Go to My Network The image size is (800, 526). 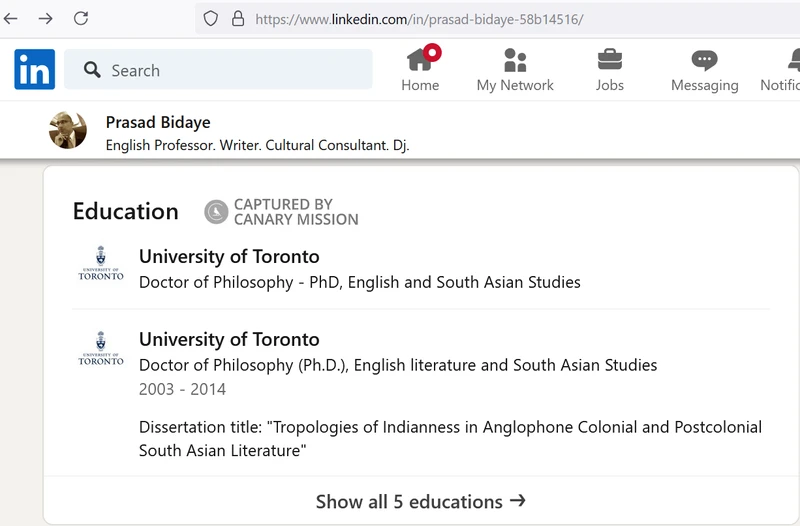click(515, 70)
